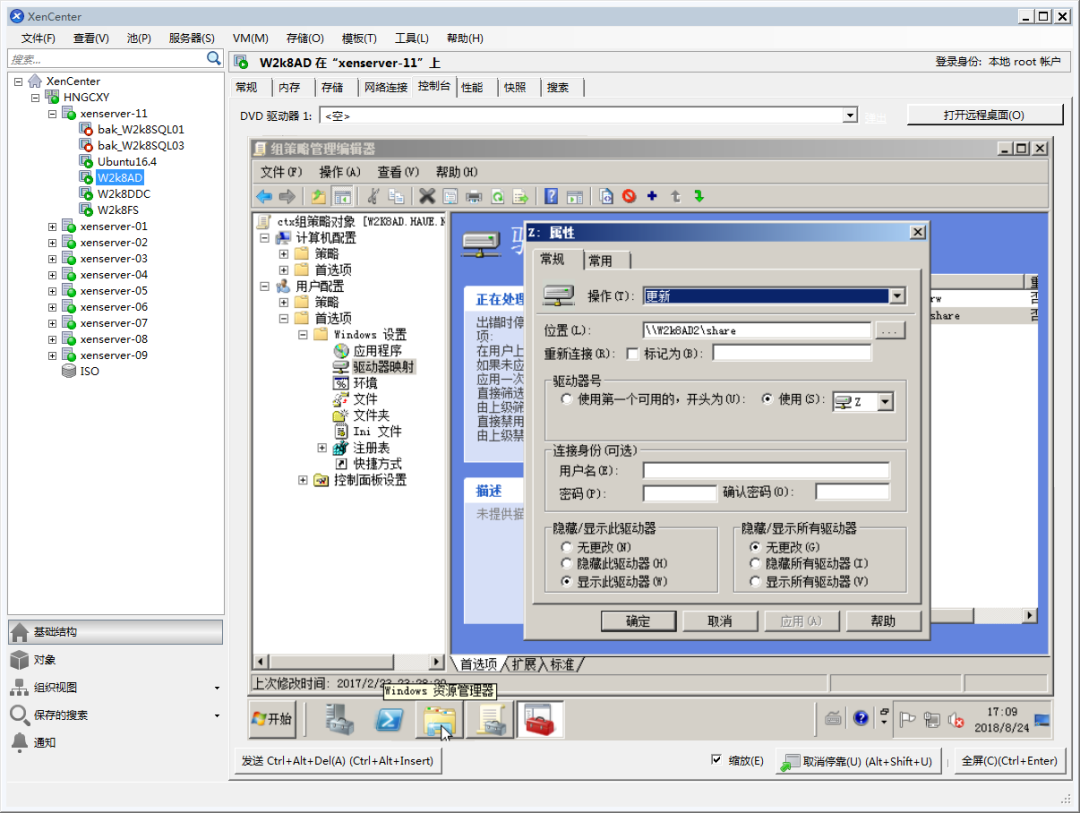Open the Action menu in Group Policy editor
Viewport: 1080px width, 813px height.
coord(340,172)
